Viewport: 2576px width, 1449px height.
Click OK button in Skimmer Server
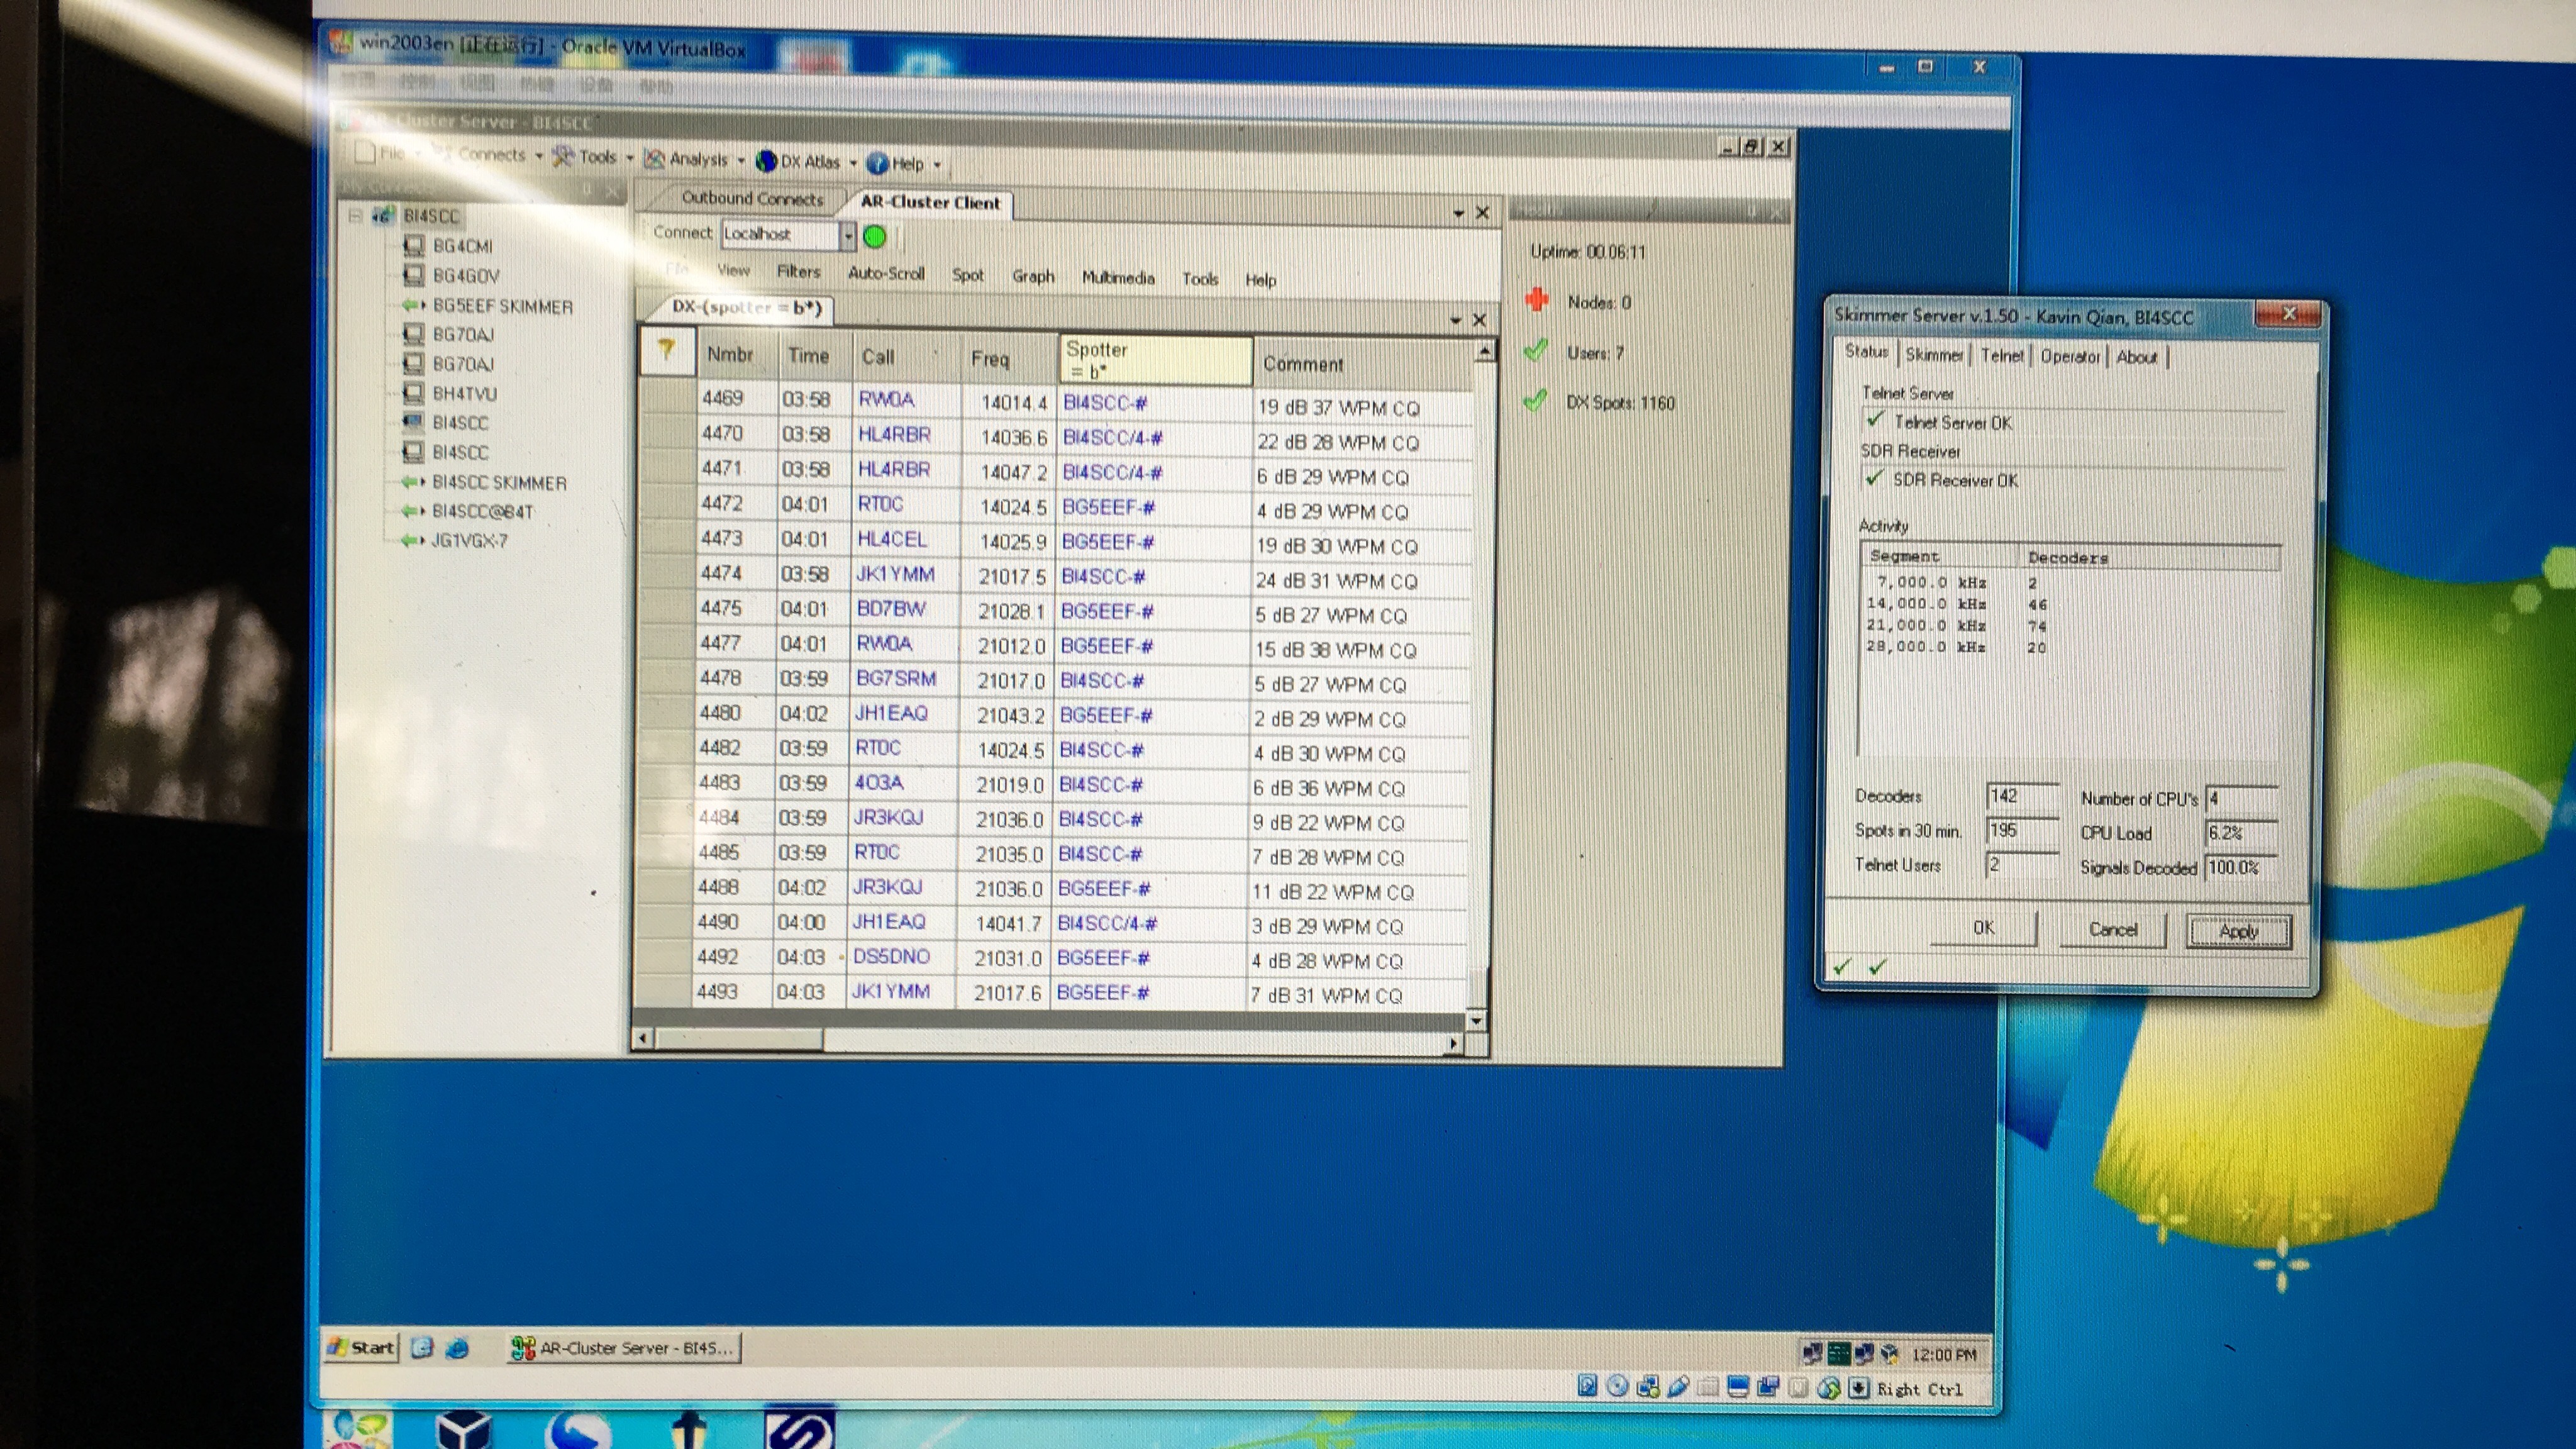(x=1983, y=928)
